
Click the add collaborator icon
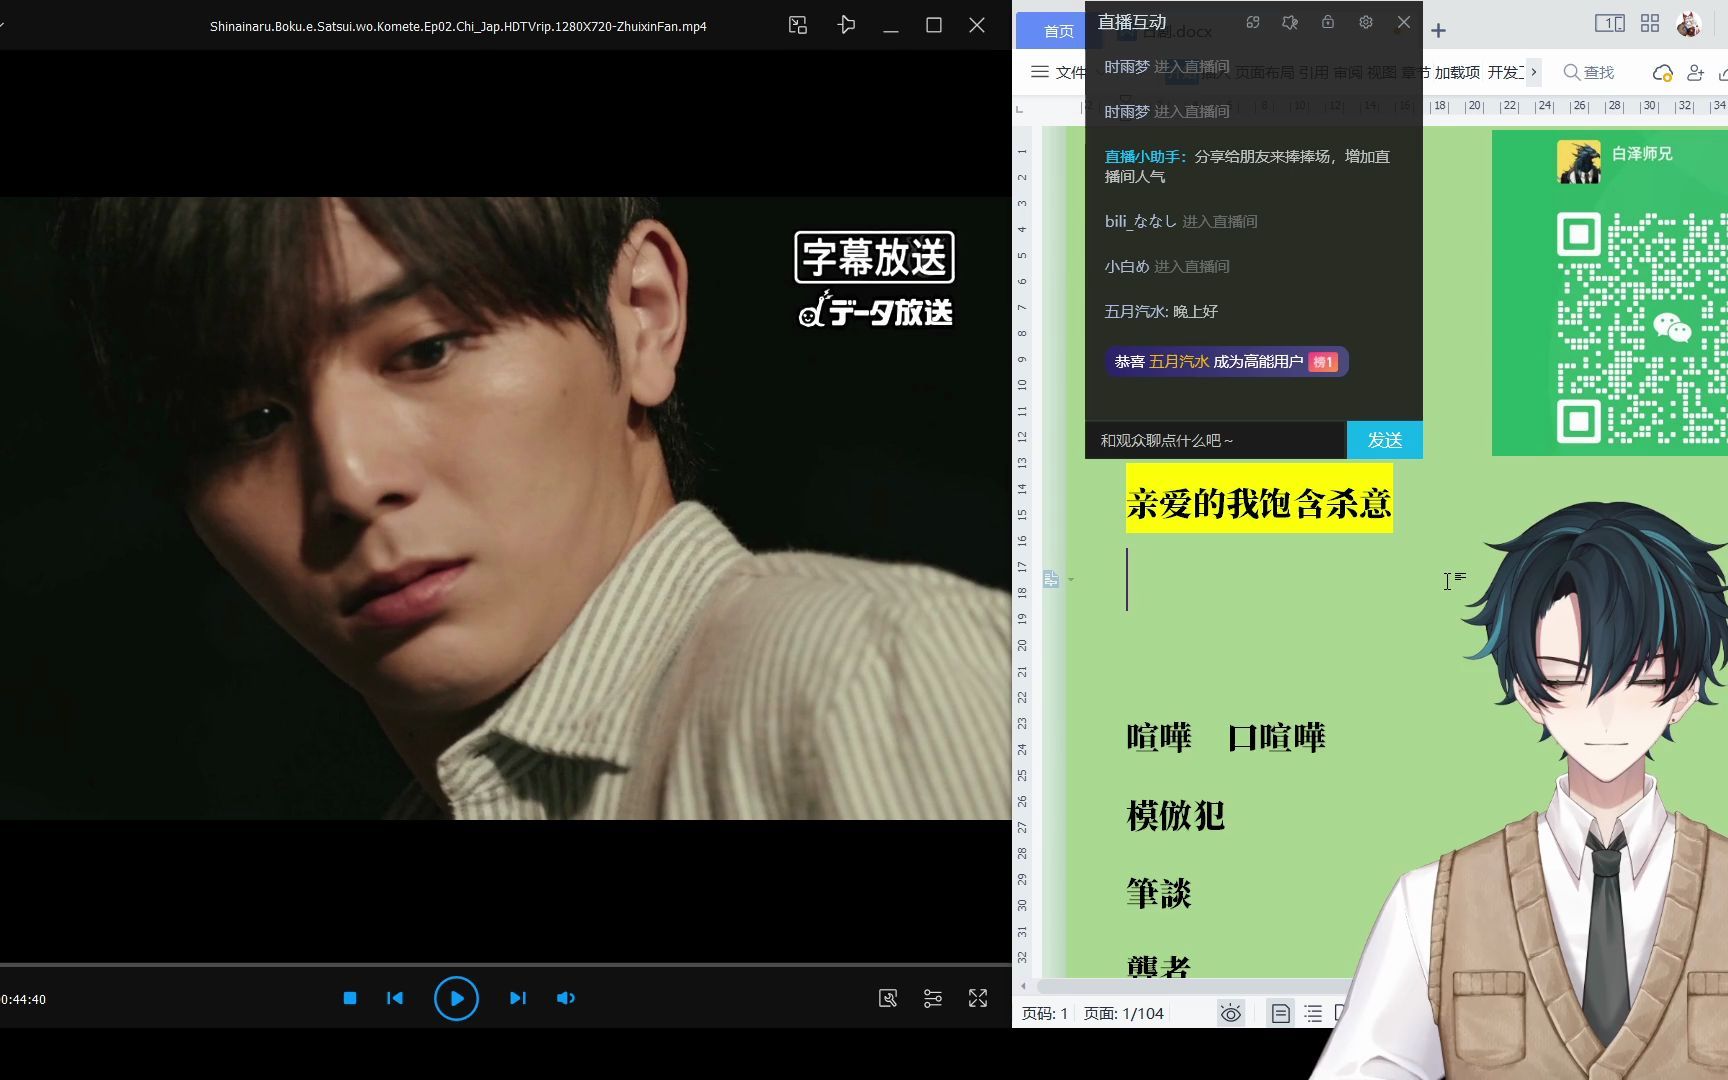(x=1695, y=73)
